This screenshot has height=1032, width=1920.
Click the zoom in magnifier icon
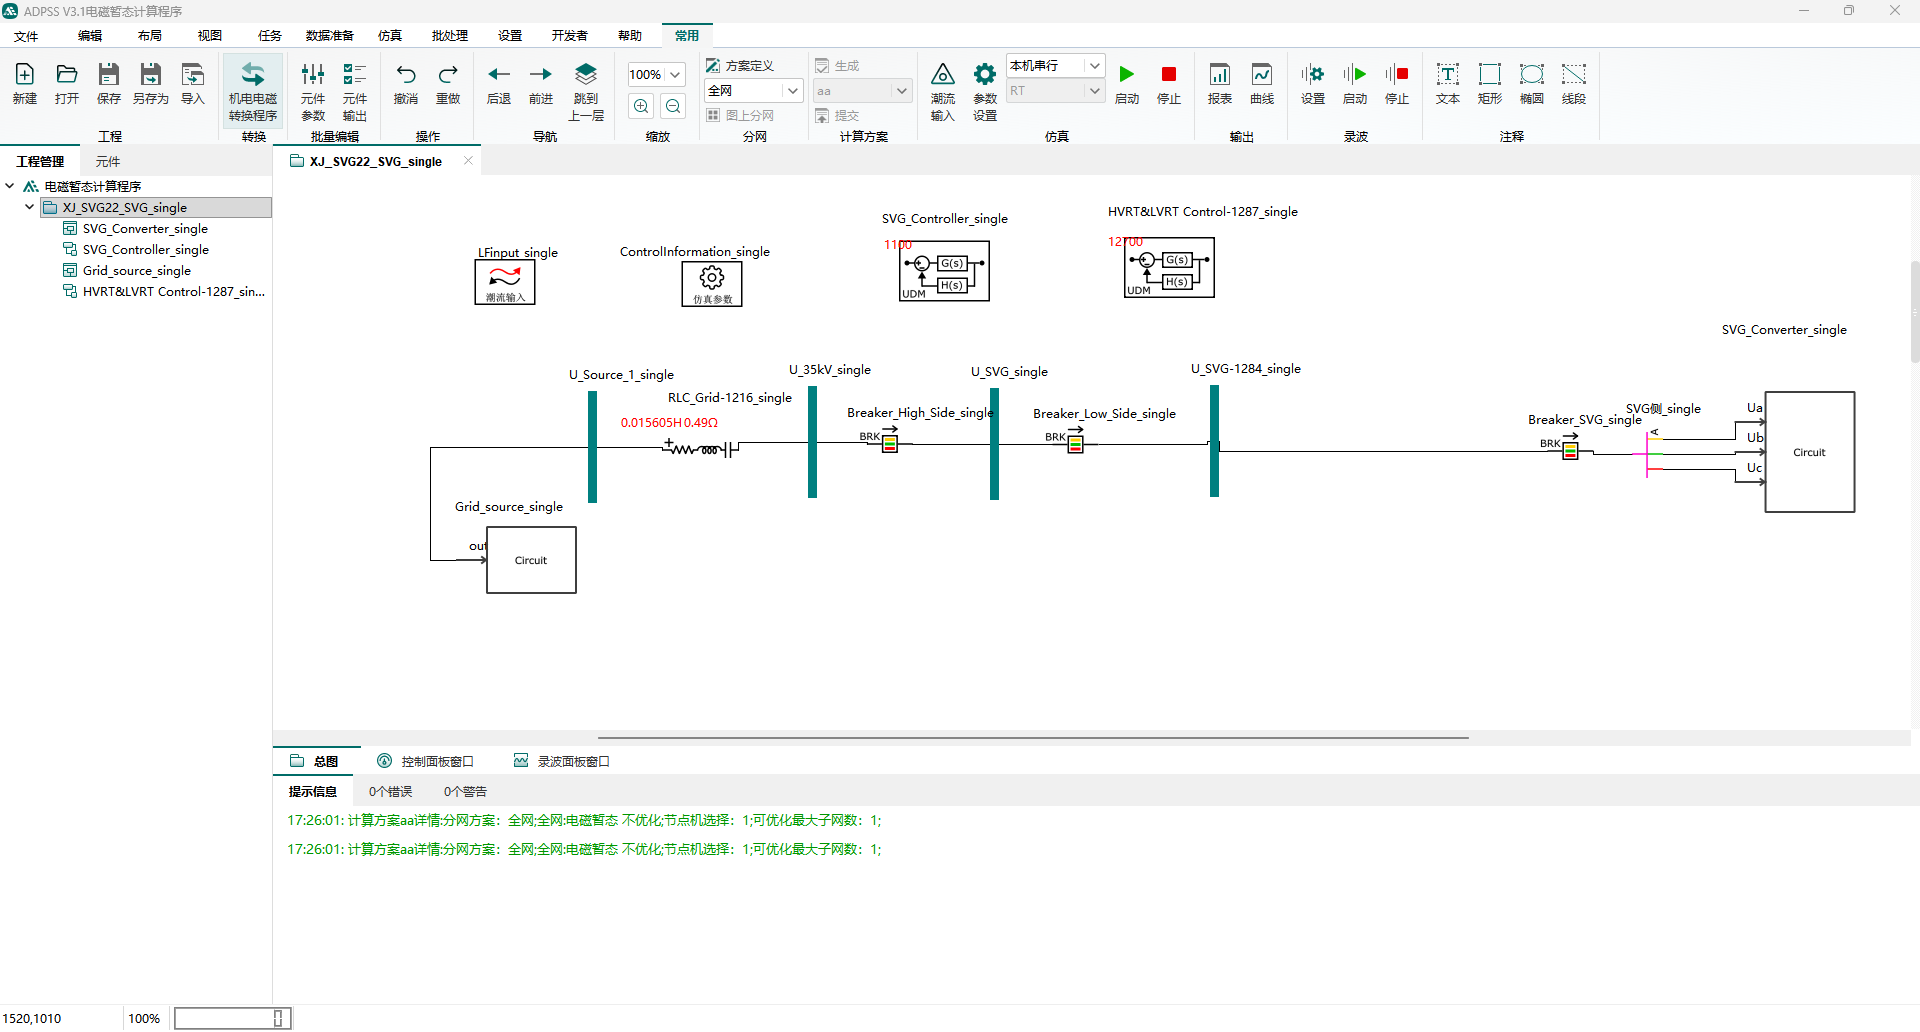642,106
